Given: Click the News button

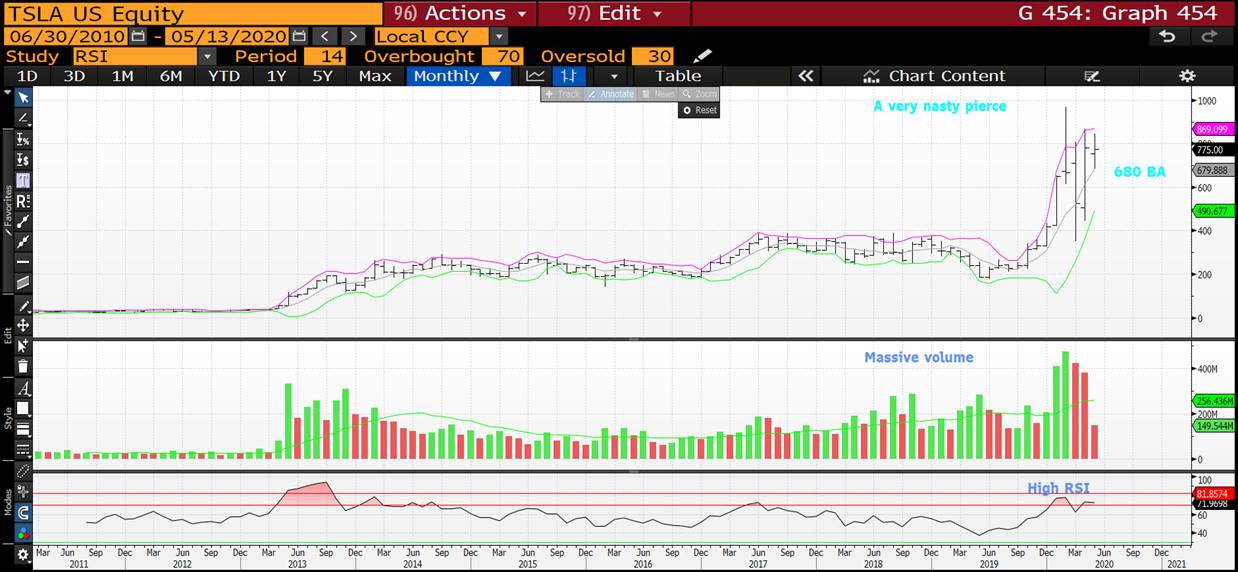Looking at the screenshot, I should pos(658,94).
